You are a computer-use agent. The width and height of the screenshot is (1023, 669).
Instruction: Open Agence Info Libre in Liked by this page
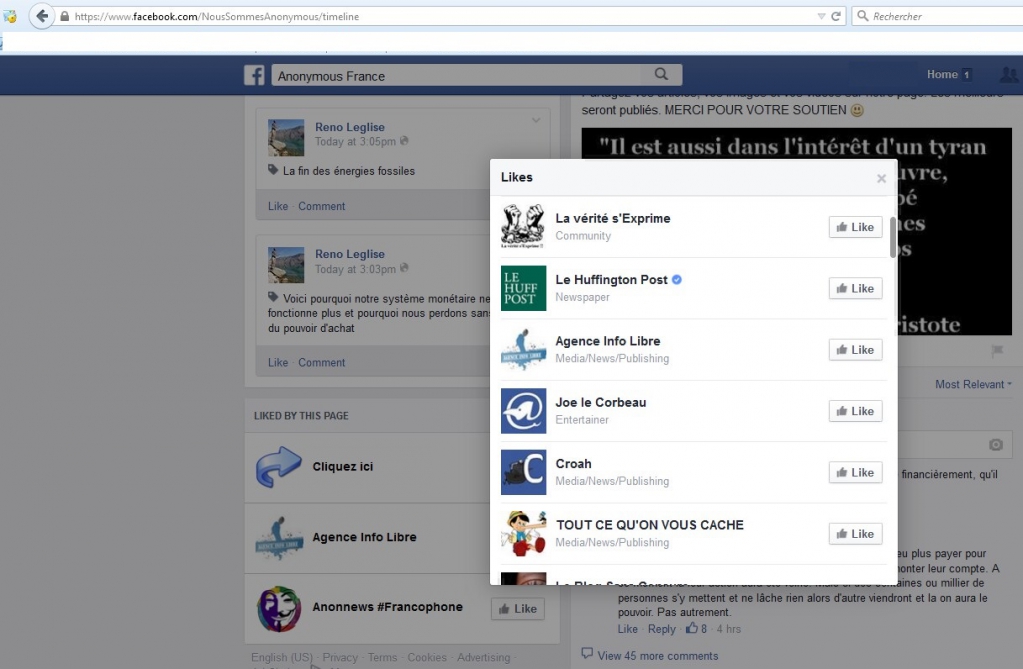pos(364,537)
